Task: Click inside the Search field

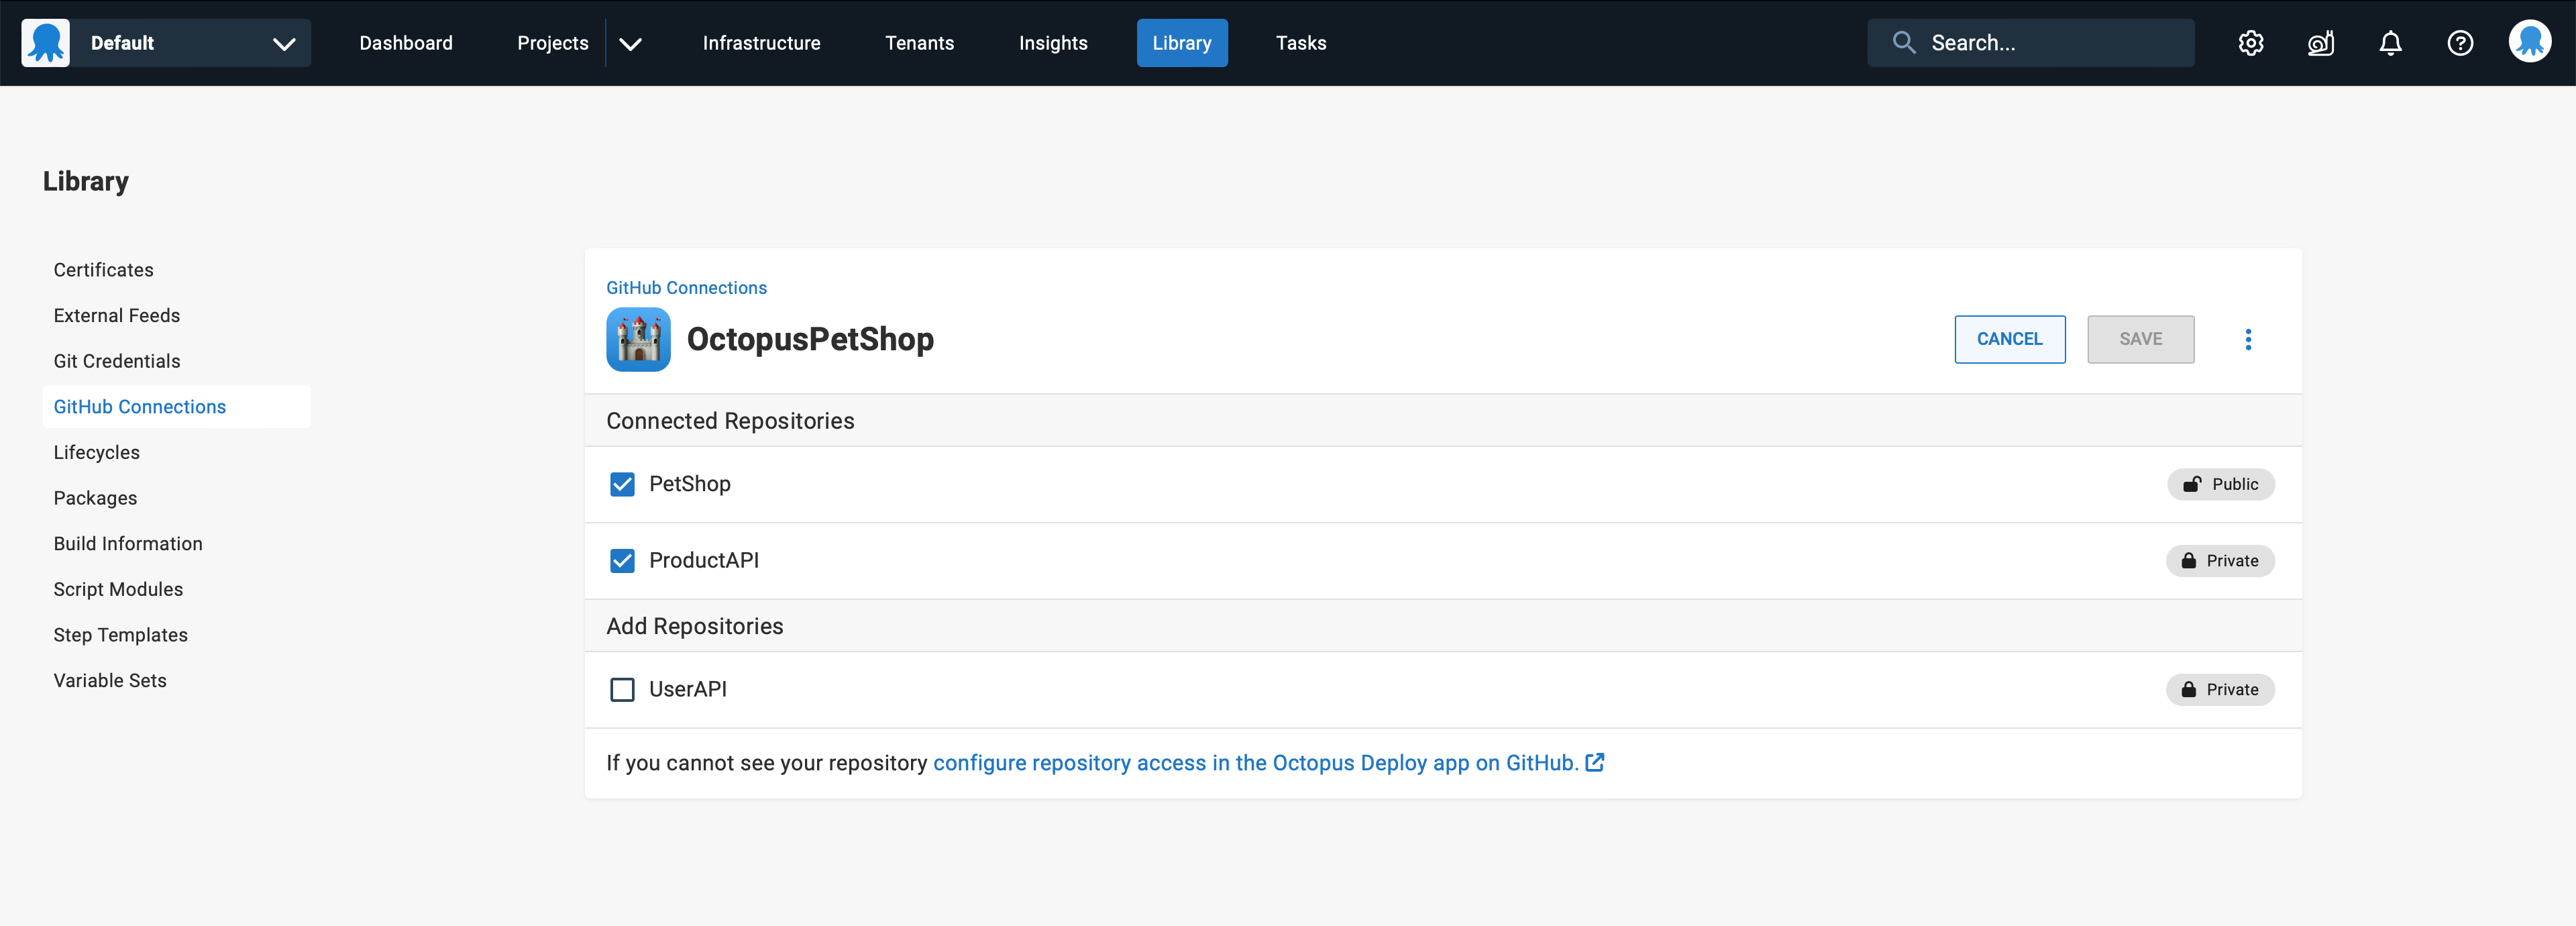Action: coord(2030,43)
